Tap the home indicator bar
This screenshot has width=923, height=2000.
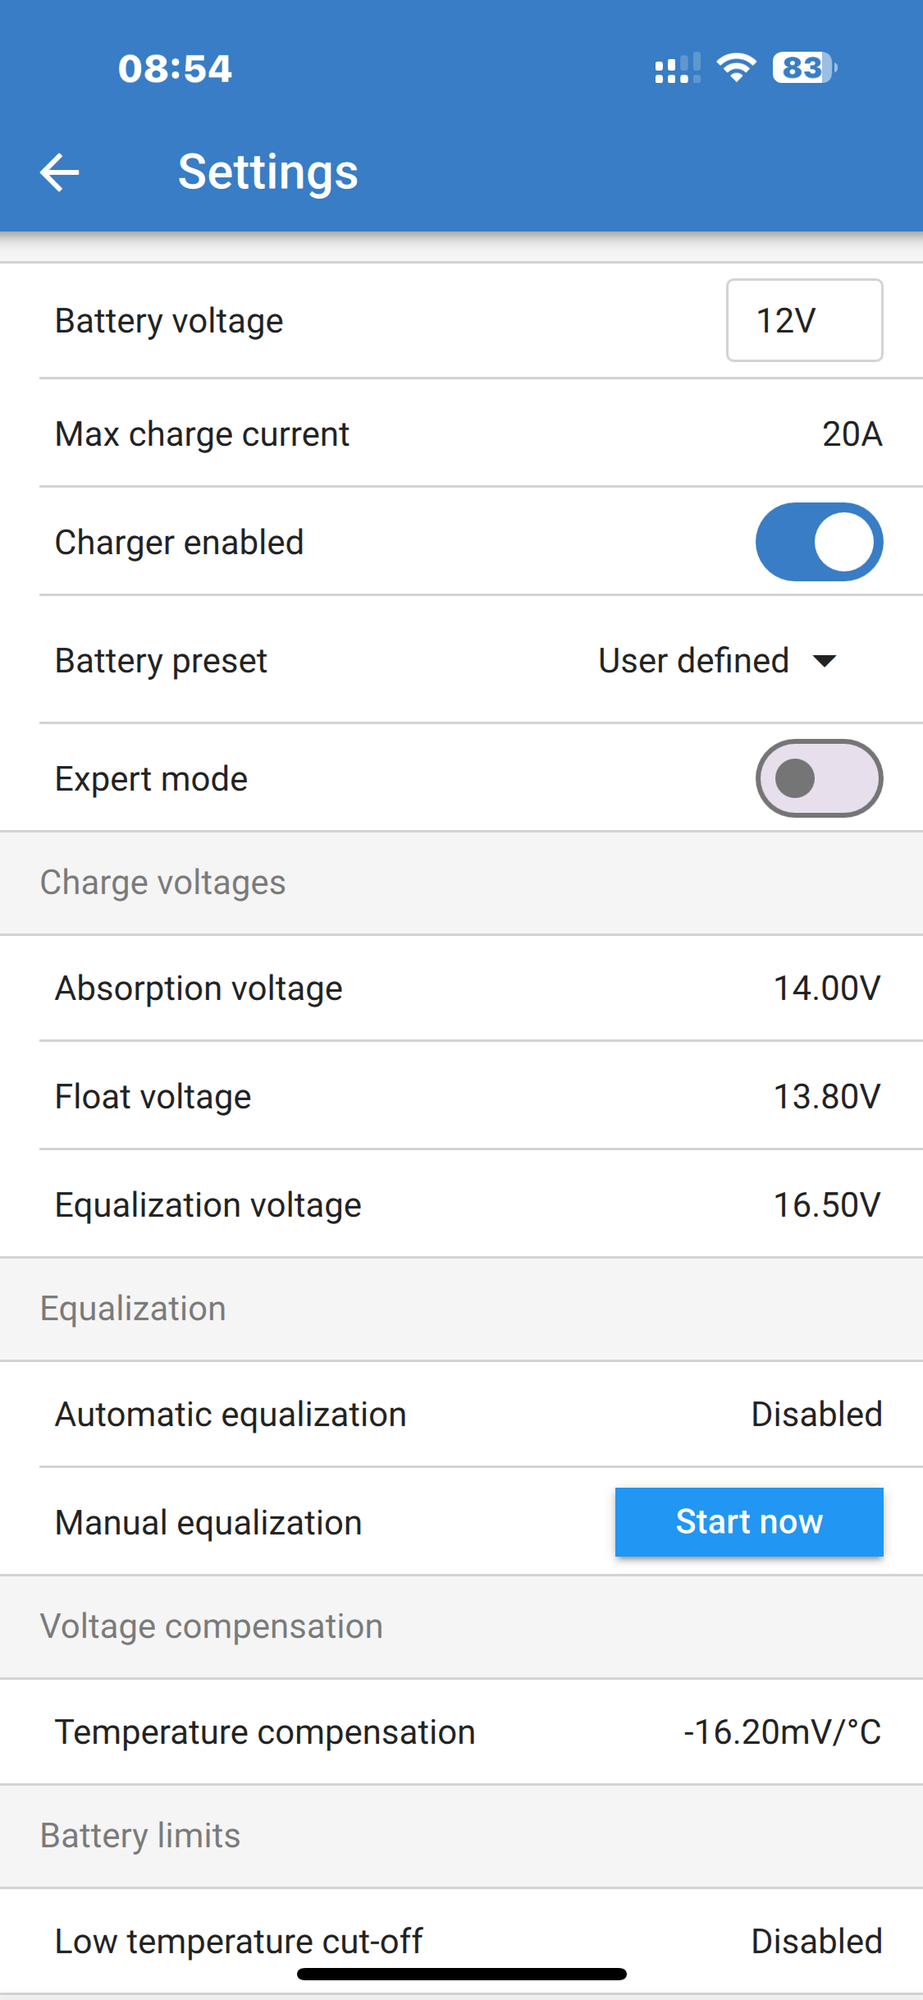[x=462, y=1974]
